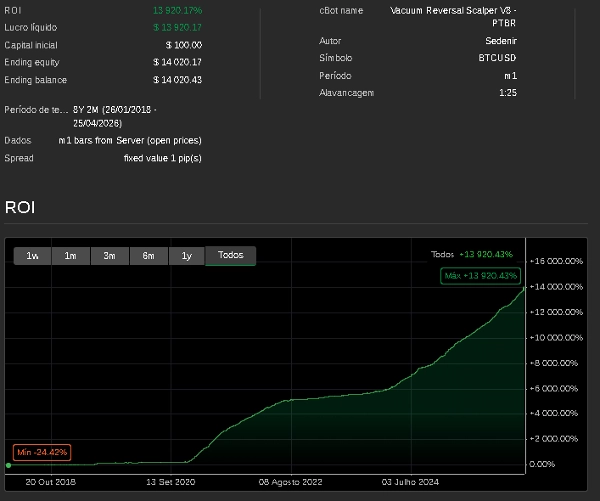
Task: Select the Todos range tab
Action: (x=230, y=256)
